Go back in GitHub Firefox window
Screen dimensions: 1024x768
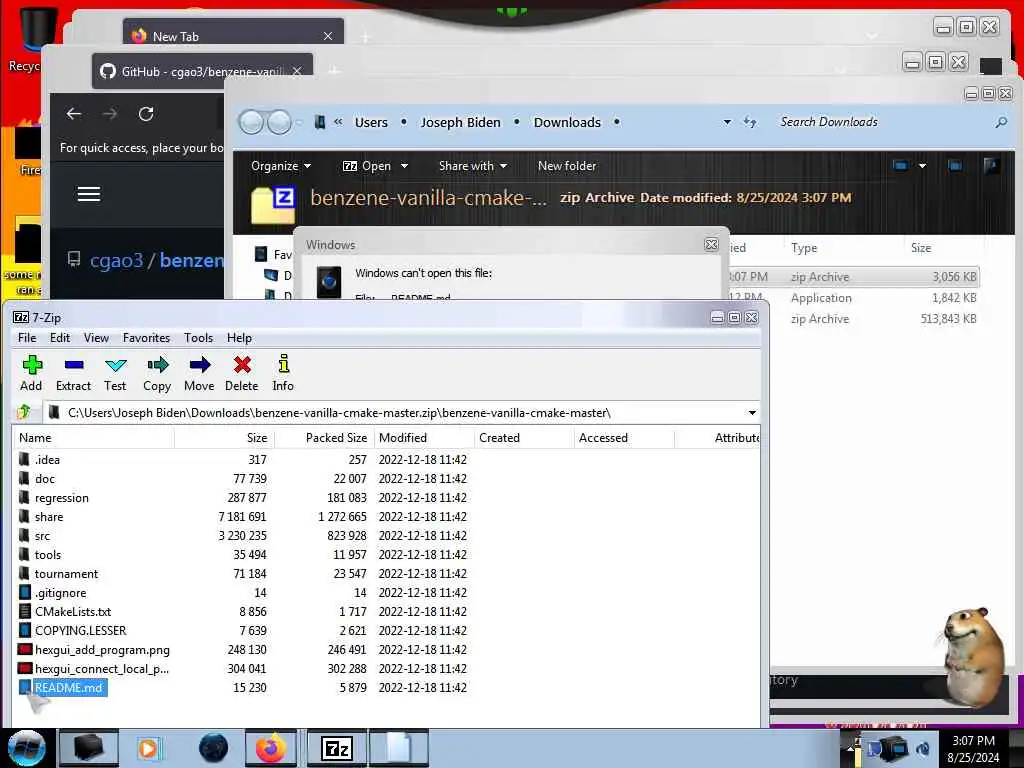tap(74, 114)
